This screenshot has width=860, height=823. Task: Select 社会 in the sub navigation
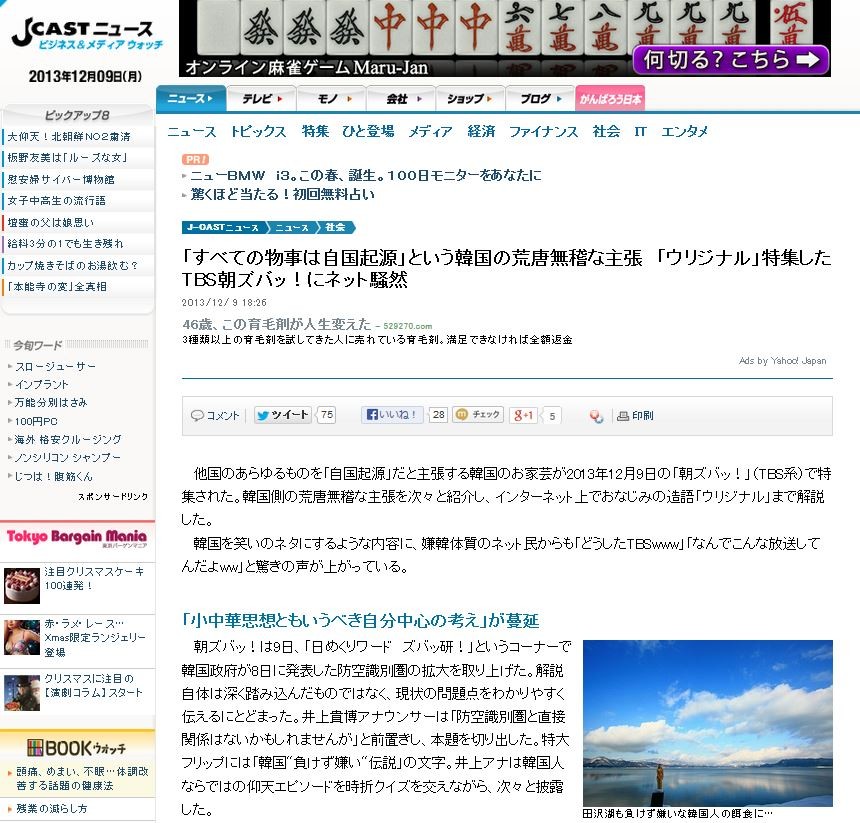[606, 132]
